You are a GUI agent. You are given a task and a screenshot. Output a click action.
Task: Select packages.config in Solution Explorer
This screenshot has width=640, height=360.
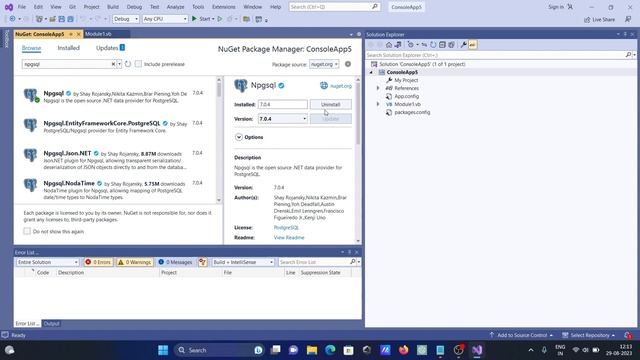412,112
